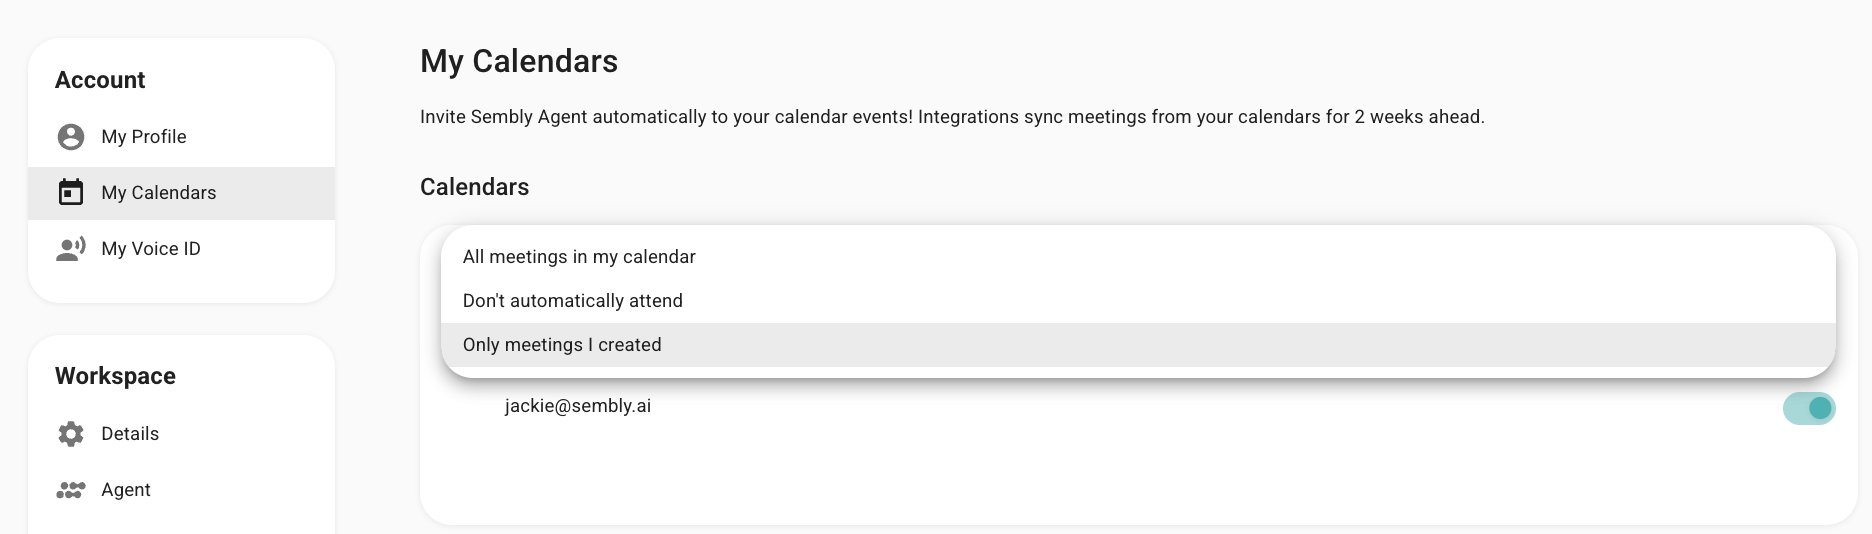Screen dimensions: 1872x534
Task: Open the My Profile label in sidebar
Action: (144, 137)
